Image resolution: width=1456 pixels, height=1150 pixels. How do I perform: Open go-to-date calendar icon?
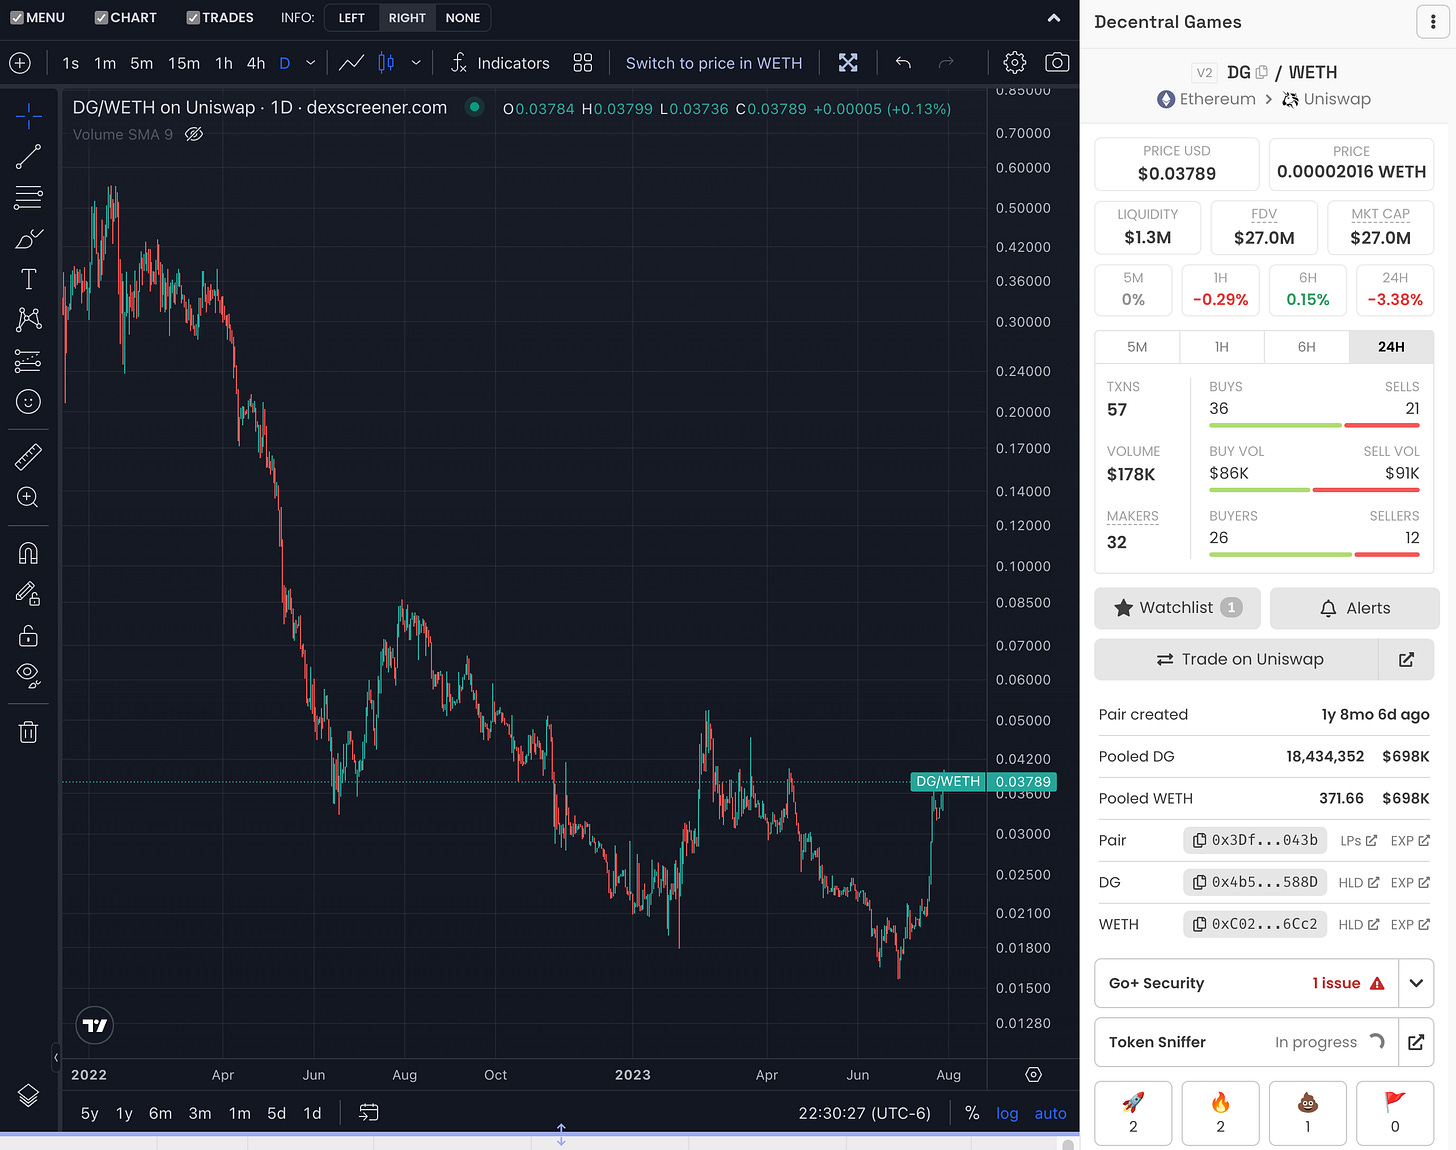point(368,1113)
